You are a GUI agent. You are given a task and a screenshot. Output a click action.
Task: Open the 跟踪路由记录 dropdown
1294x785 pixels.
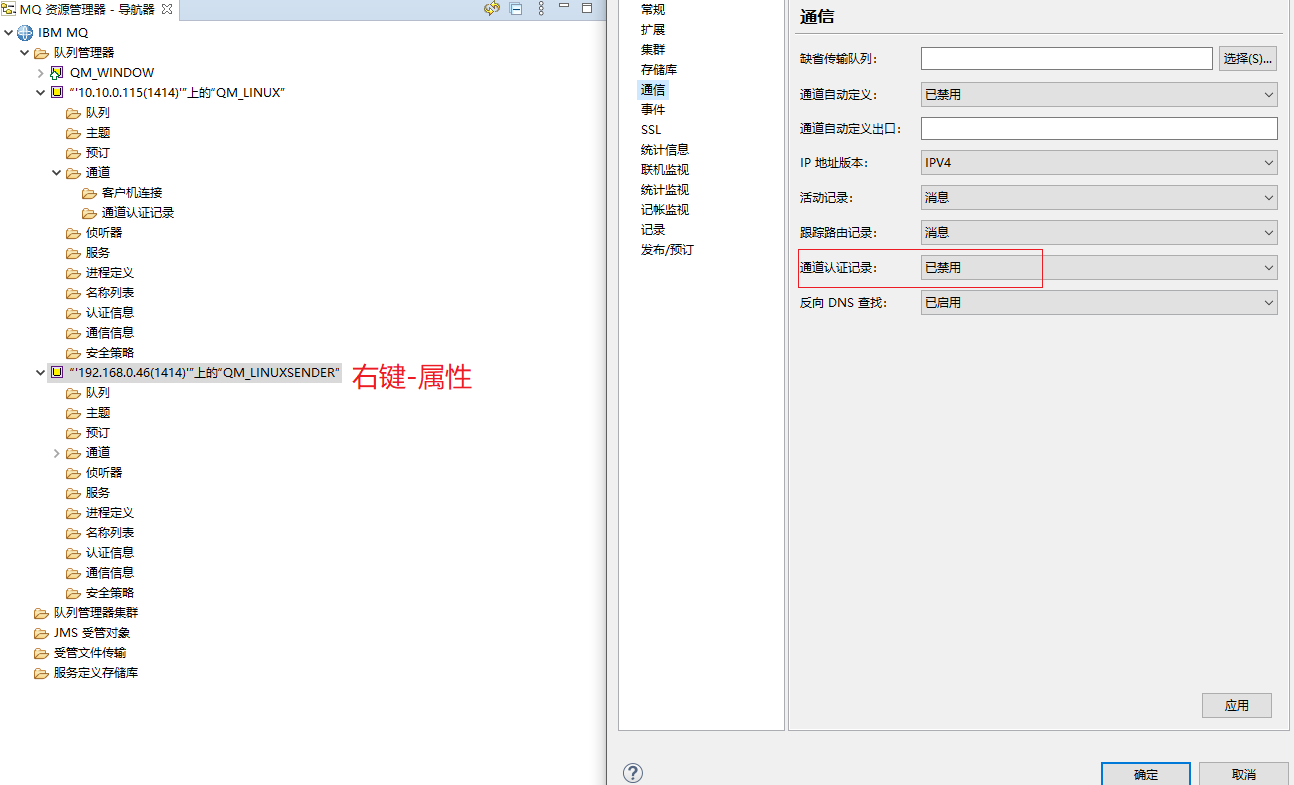click(x=1099, y=232)
